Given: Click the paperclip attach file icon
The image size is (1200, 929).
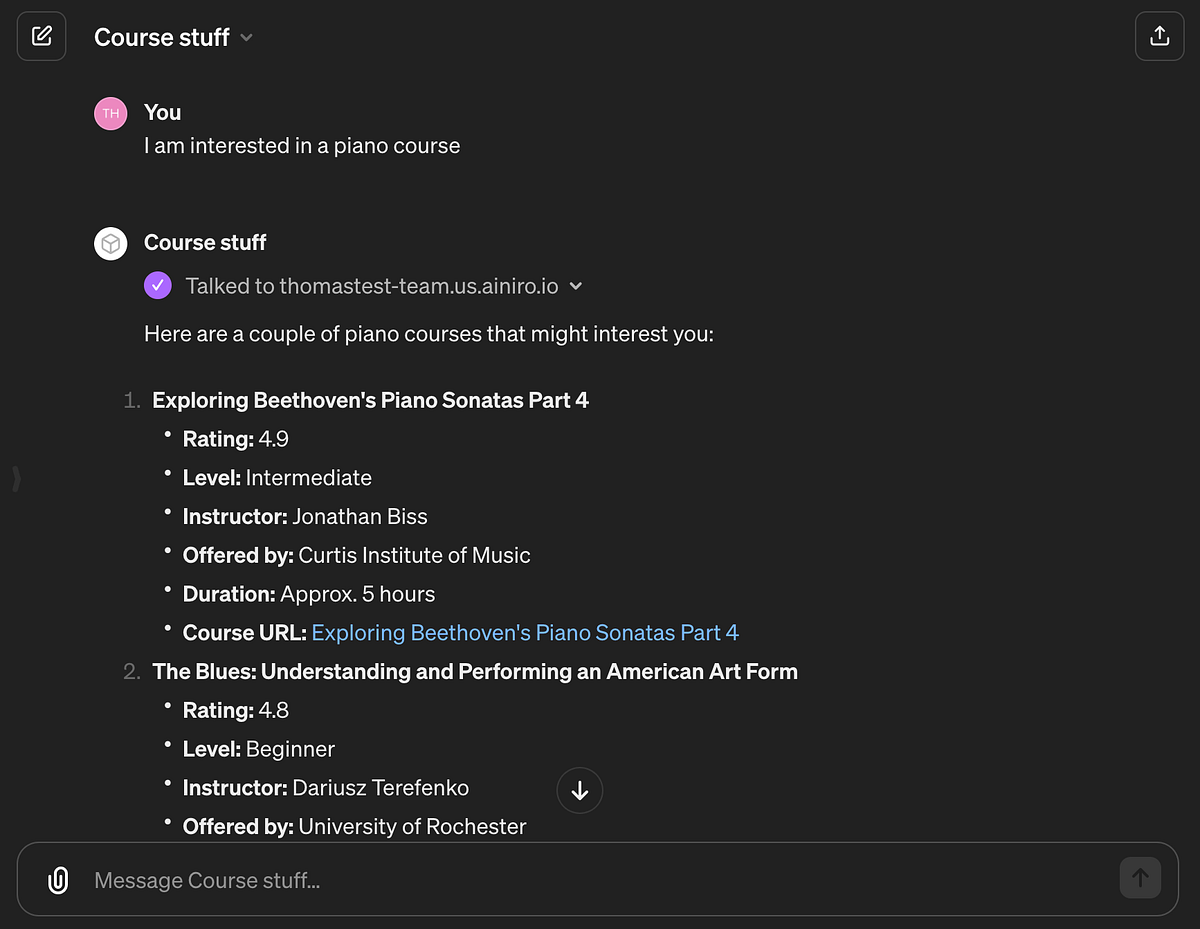Looking at the screenshot, I should pos(58,880).
